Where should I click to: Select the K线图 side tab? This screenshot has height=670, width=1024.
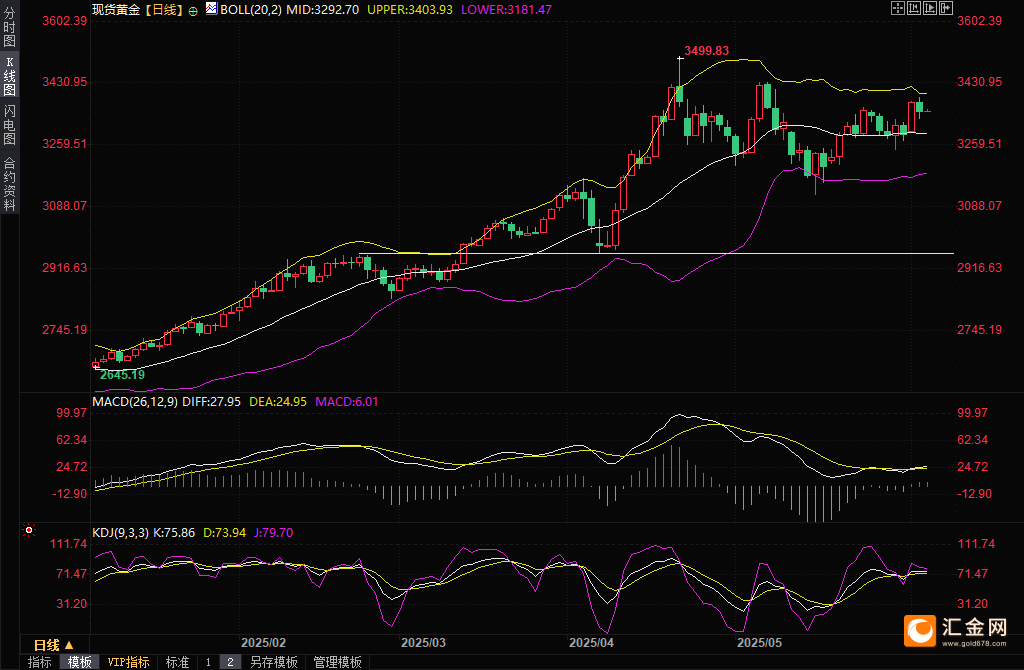coord(9,76)
